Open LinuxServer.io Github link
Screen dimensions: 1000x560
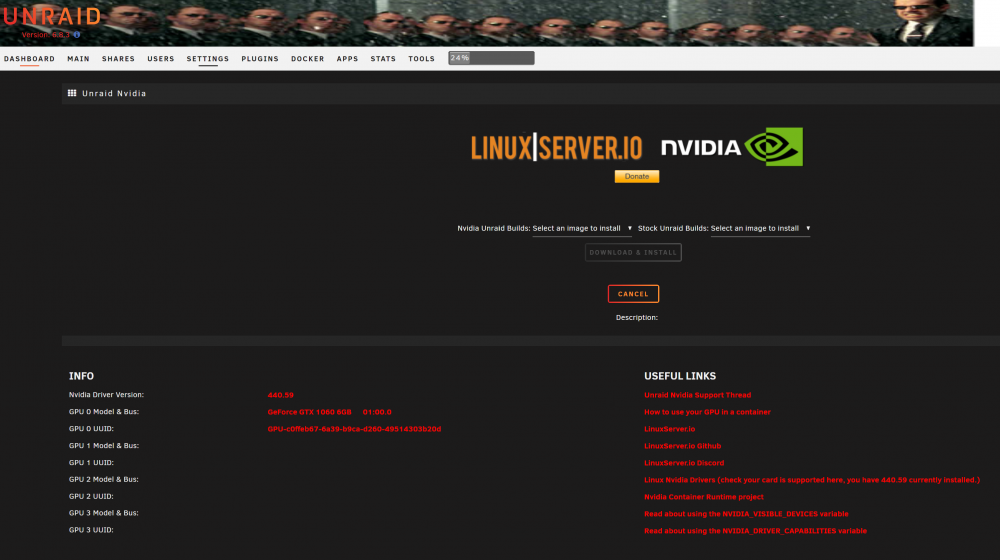tap(682, 446)
